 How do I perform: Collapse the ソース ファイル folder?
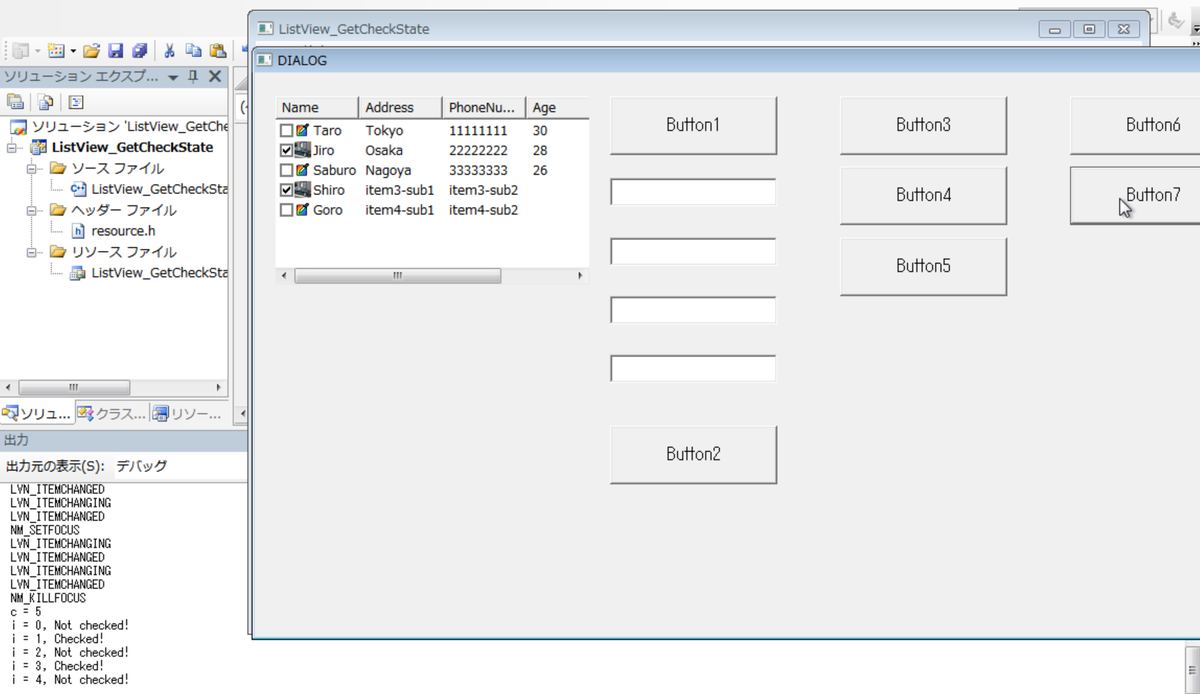[31, 169]
